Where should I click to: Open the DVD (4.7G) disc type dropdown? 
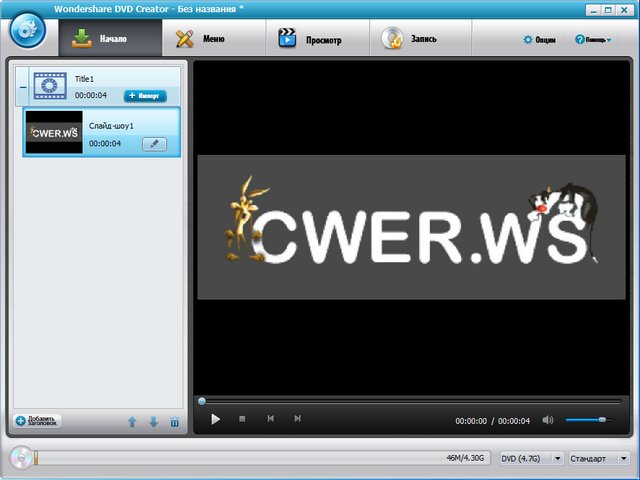[x=532, y=458]
